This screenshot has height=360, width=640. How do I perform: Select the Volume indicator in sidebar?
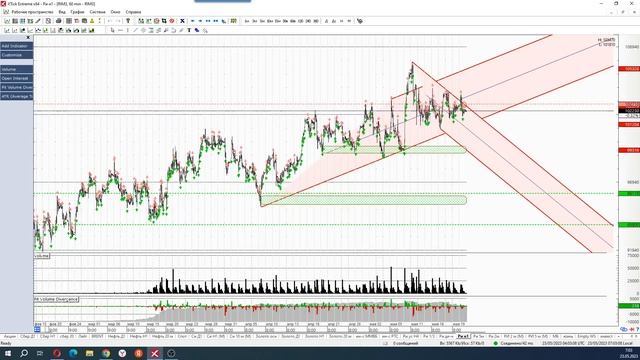(x=16, y=69)
